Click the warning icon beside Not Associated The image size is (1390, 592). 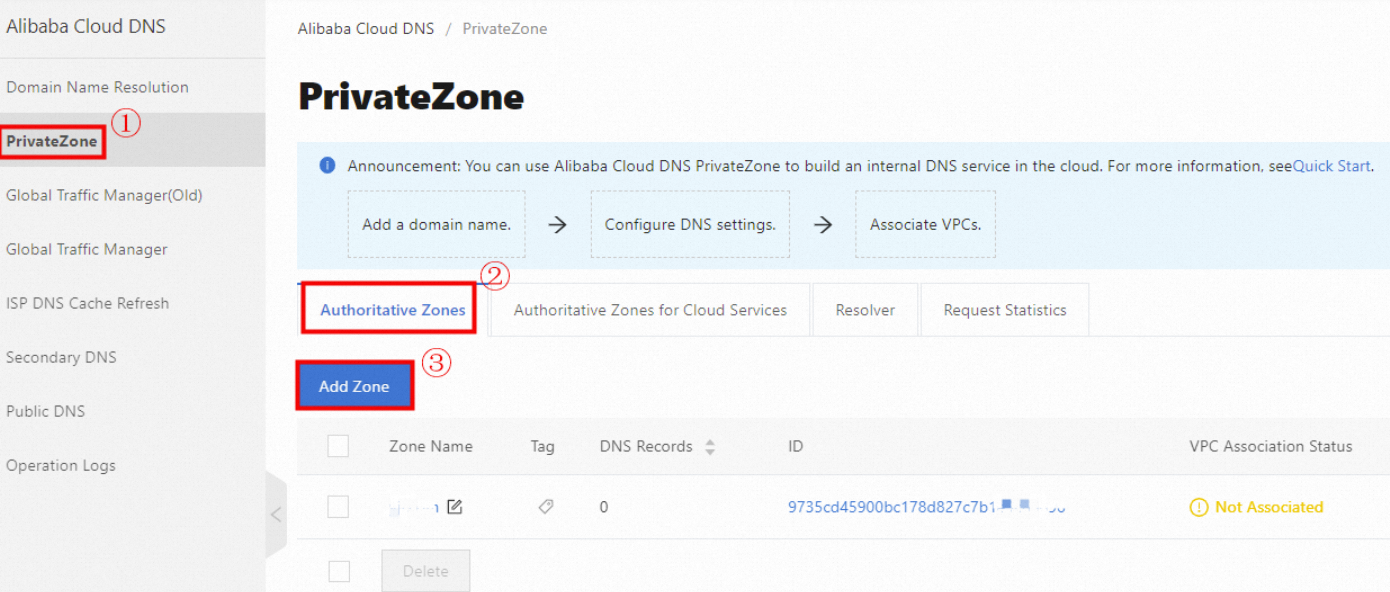[x=1198, y=507]
